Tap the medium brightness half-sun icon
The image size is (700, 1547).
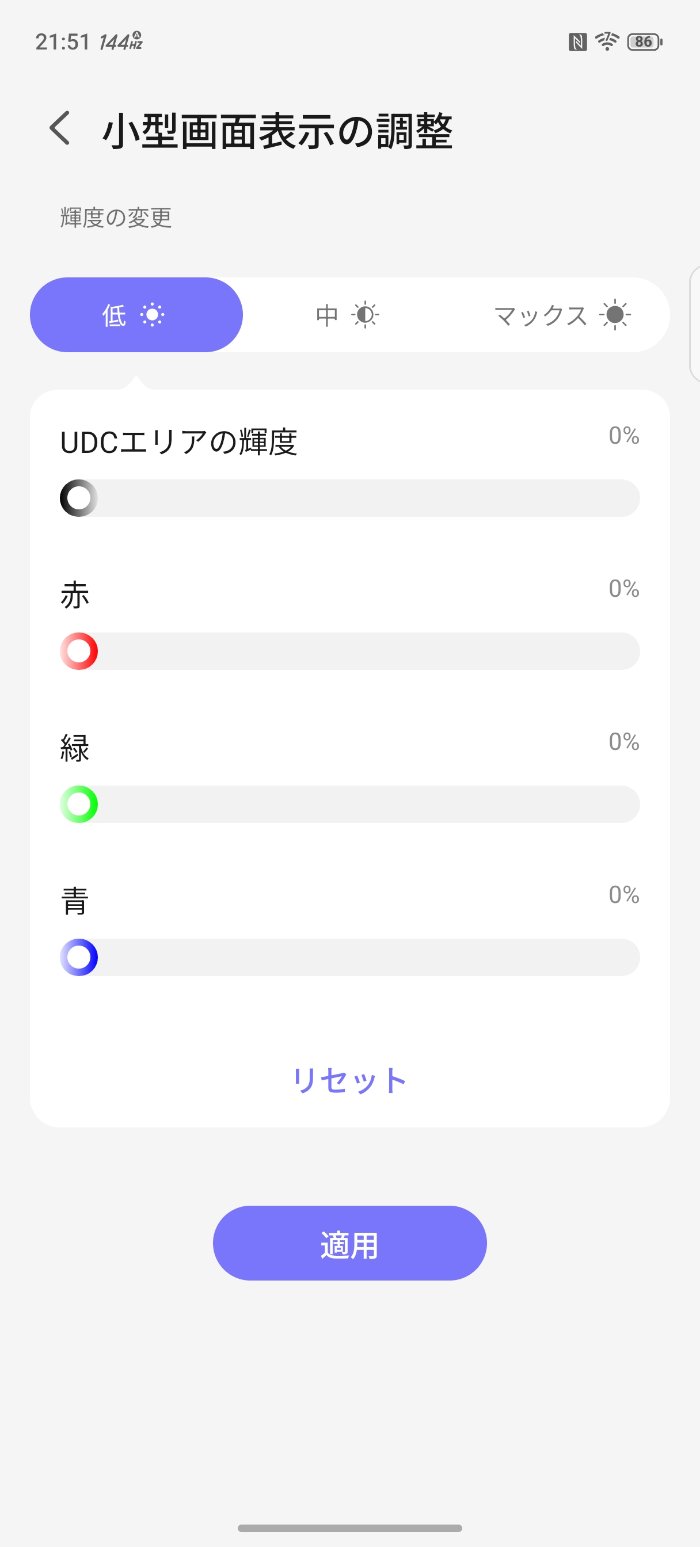coord(366,316)
